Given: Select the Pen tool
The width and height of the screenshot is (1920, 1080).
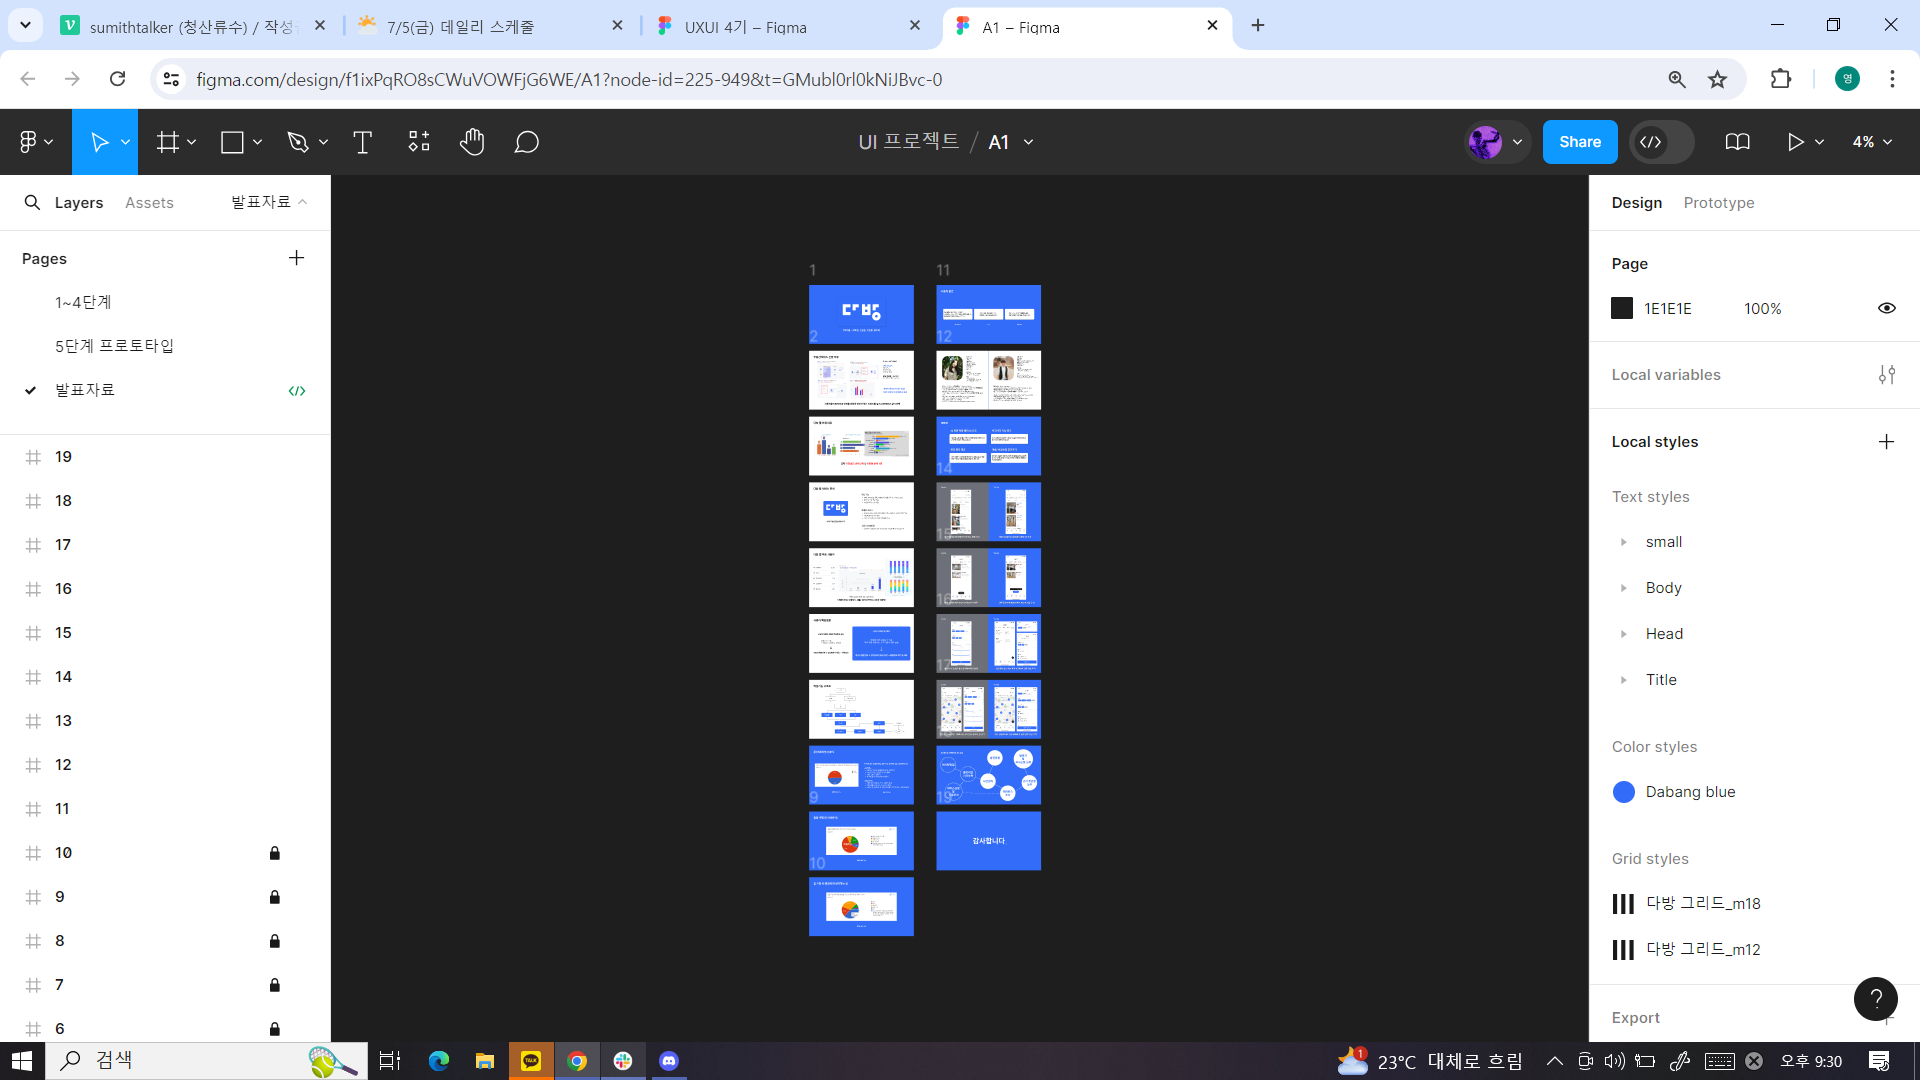Looking at the screenshot, I should 298,142.
